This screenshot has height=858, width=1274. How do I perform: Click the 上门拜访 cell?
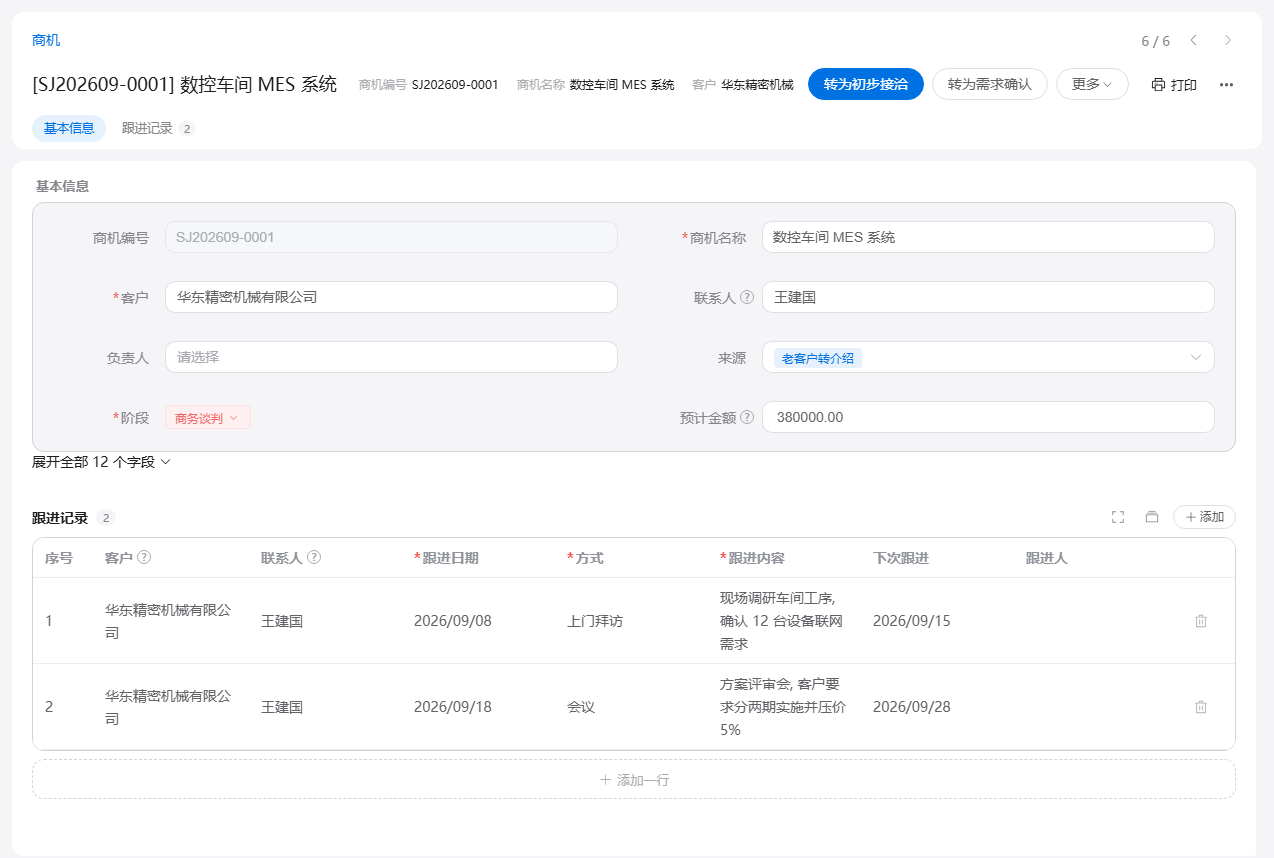[595, 621]
